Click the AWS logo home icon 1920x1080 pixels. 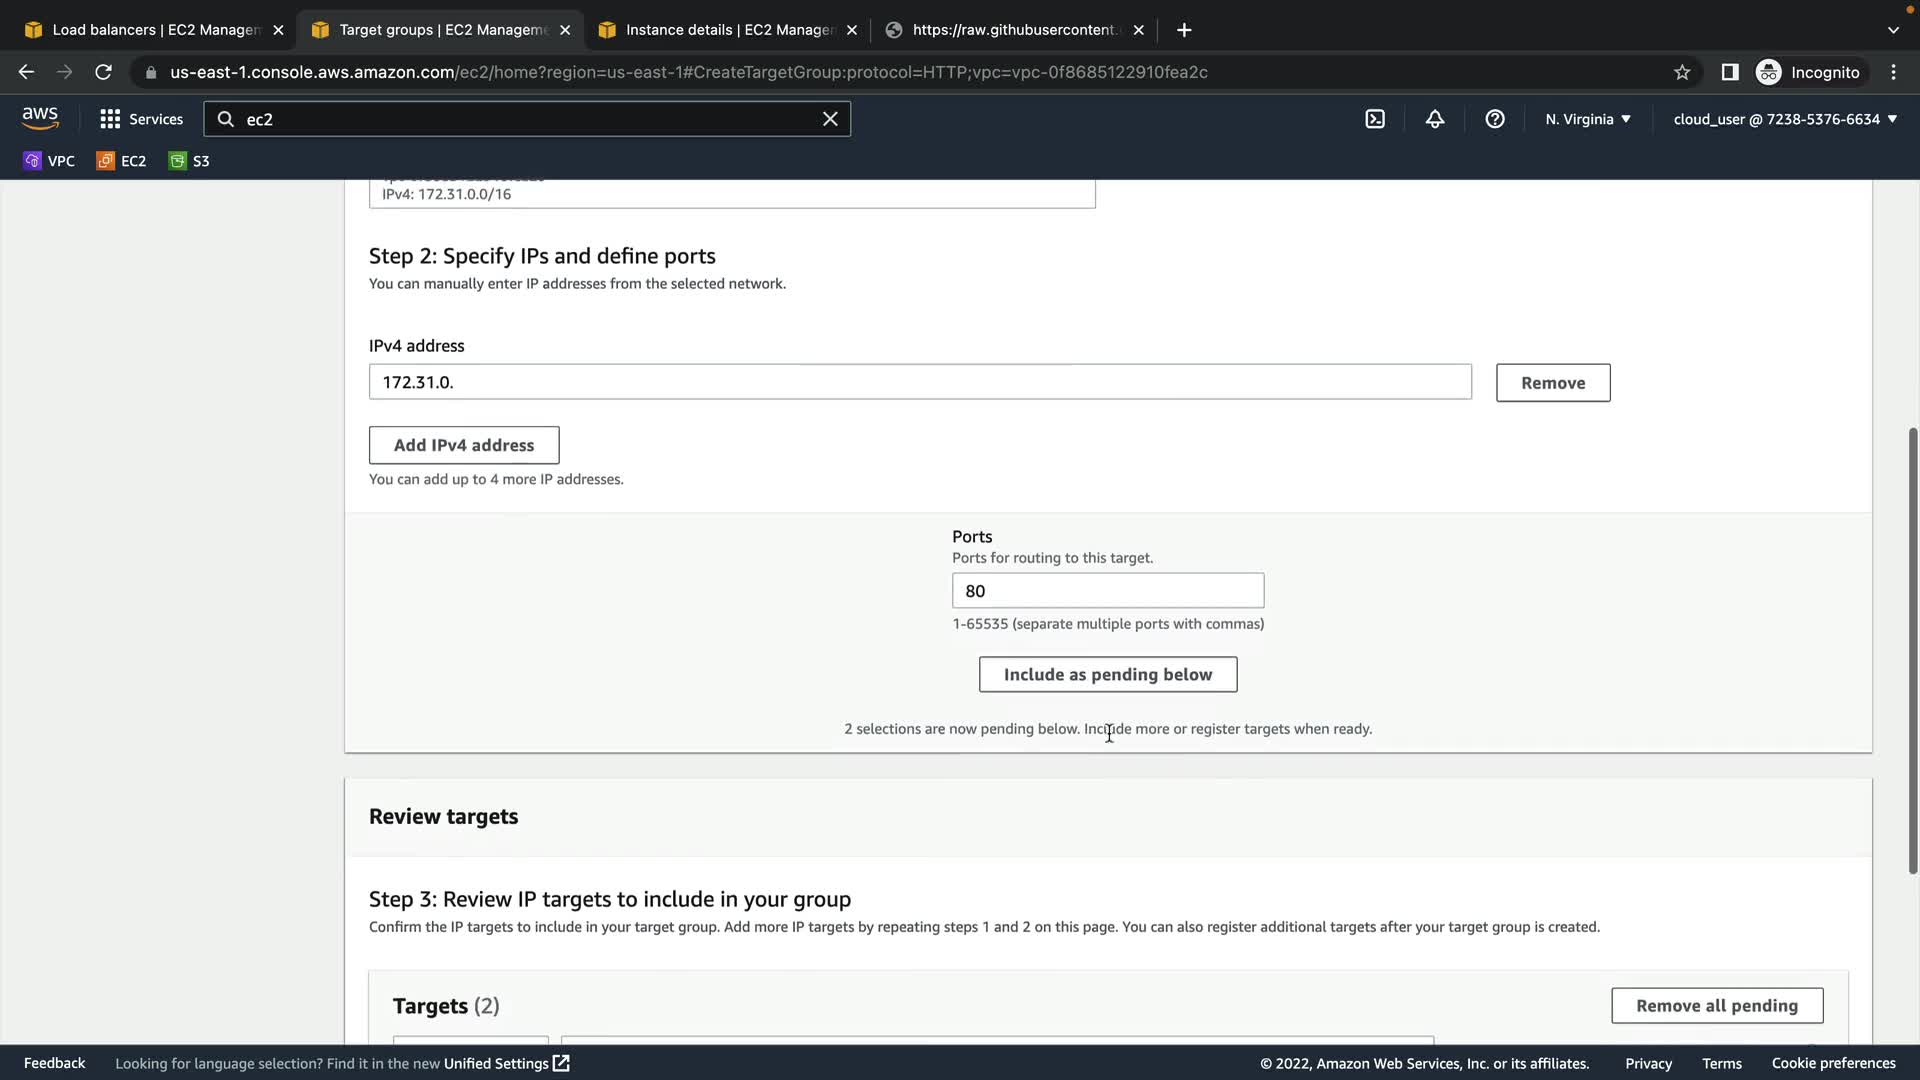click(40, 118)
